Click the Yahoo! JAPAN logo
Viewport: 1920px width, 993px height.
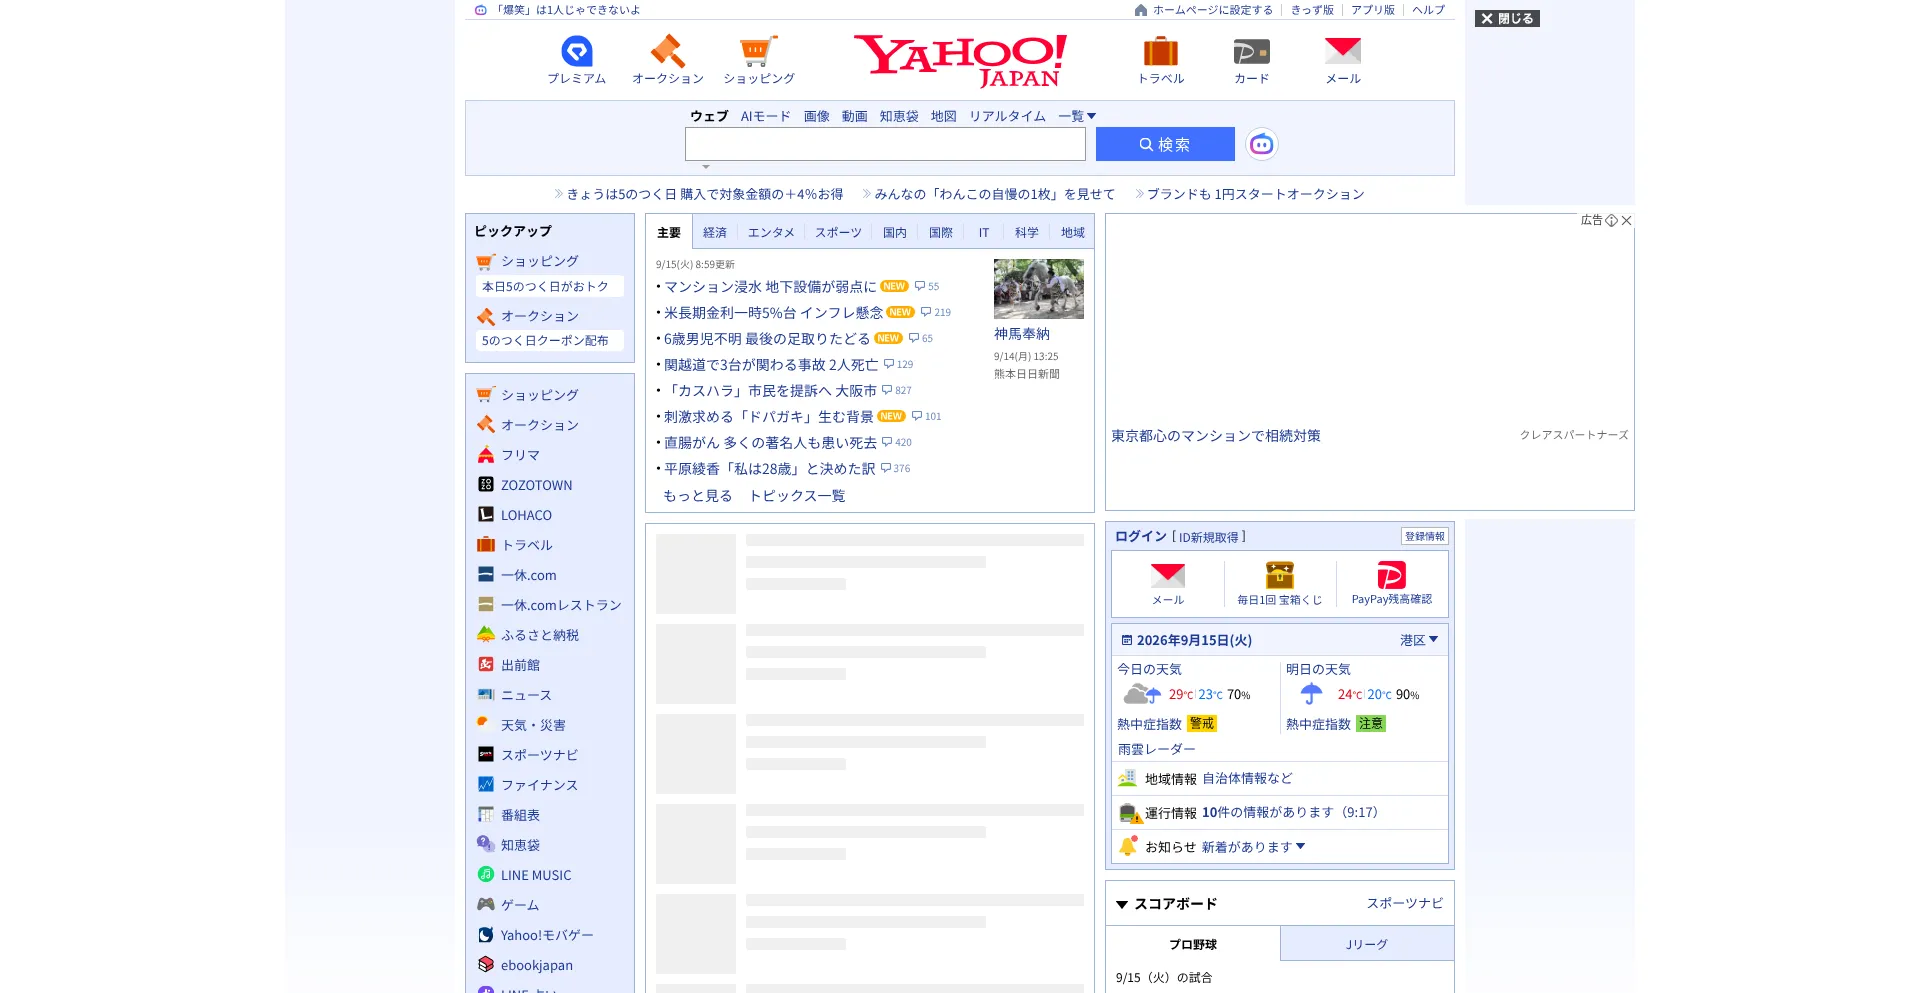tap(960, 60)
